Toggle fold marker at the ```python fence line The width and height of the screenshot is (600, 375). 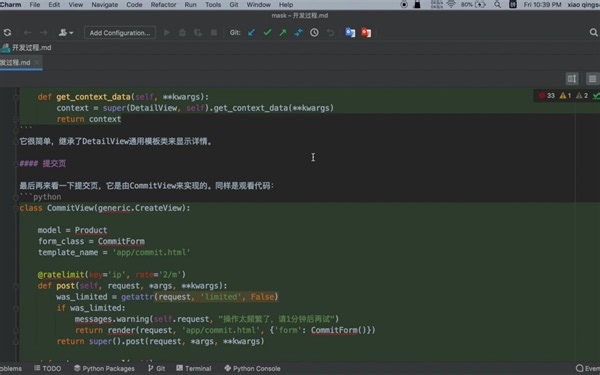point(16,197)
